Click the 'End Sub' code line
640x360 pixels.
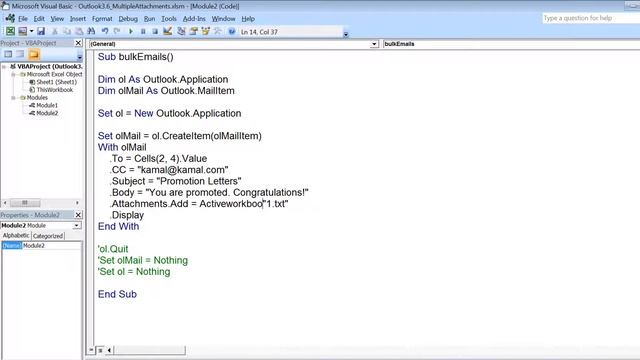tap(117, 294)
